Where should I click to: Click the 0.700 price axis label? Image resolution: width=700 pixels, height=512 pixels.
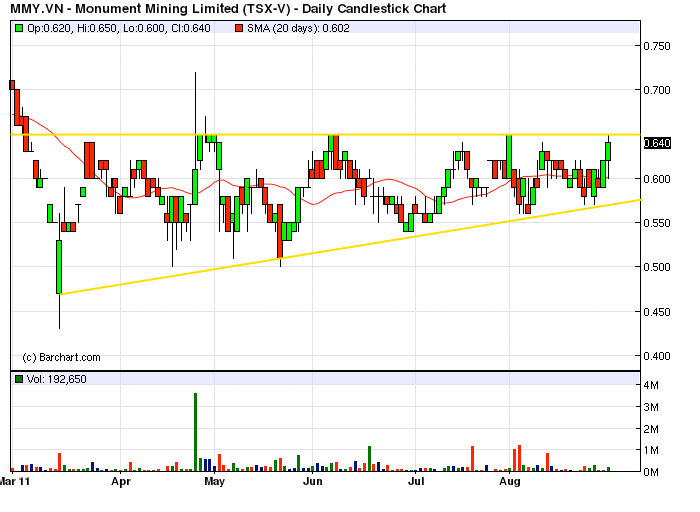click(x=657, y=90)
